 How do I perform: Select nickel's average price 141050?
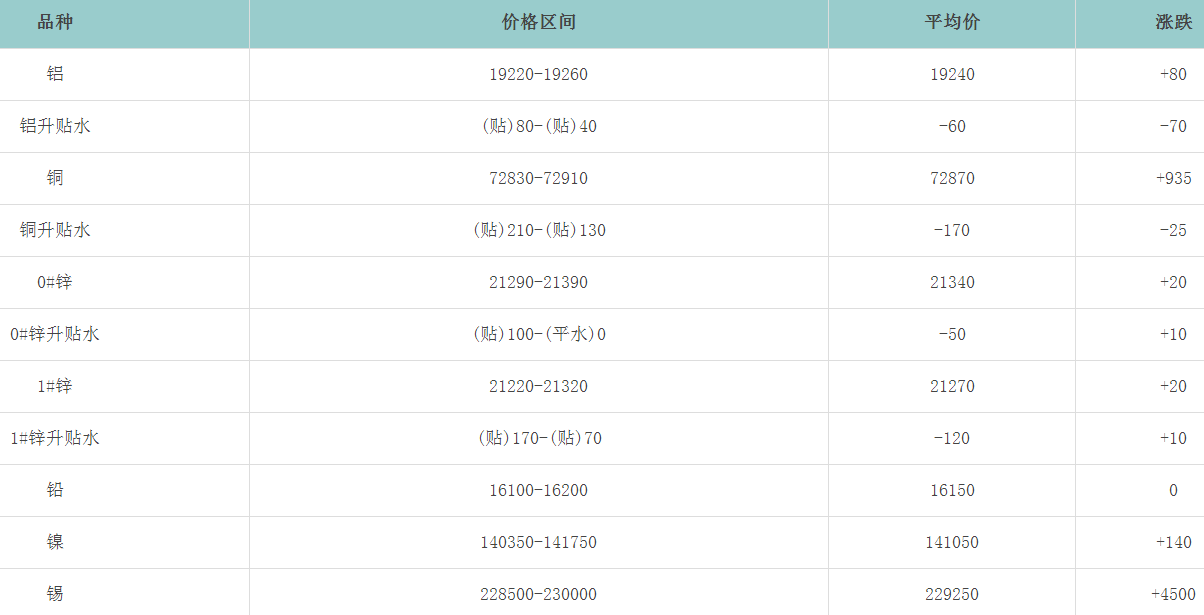(x=952, y=542)
